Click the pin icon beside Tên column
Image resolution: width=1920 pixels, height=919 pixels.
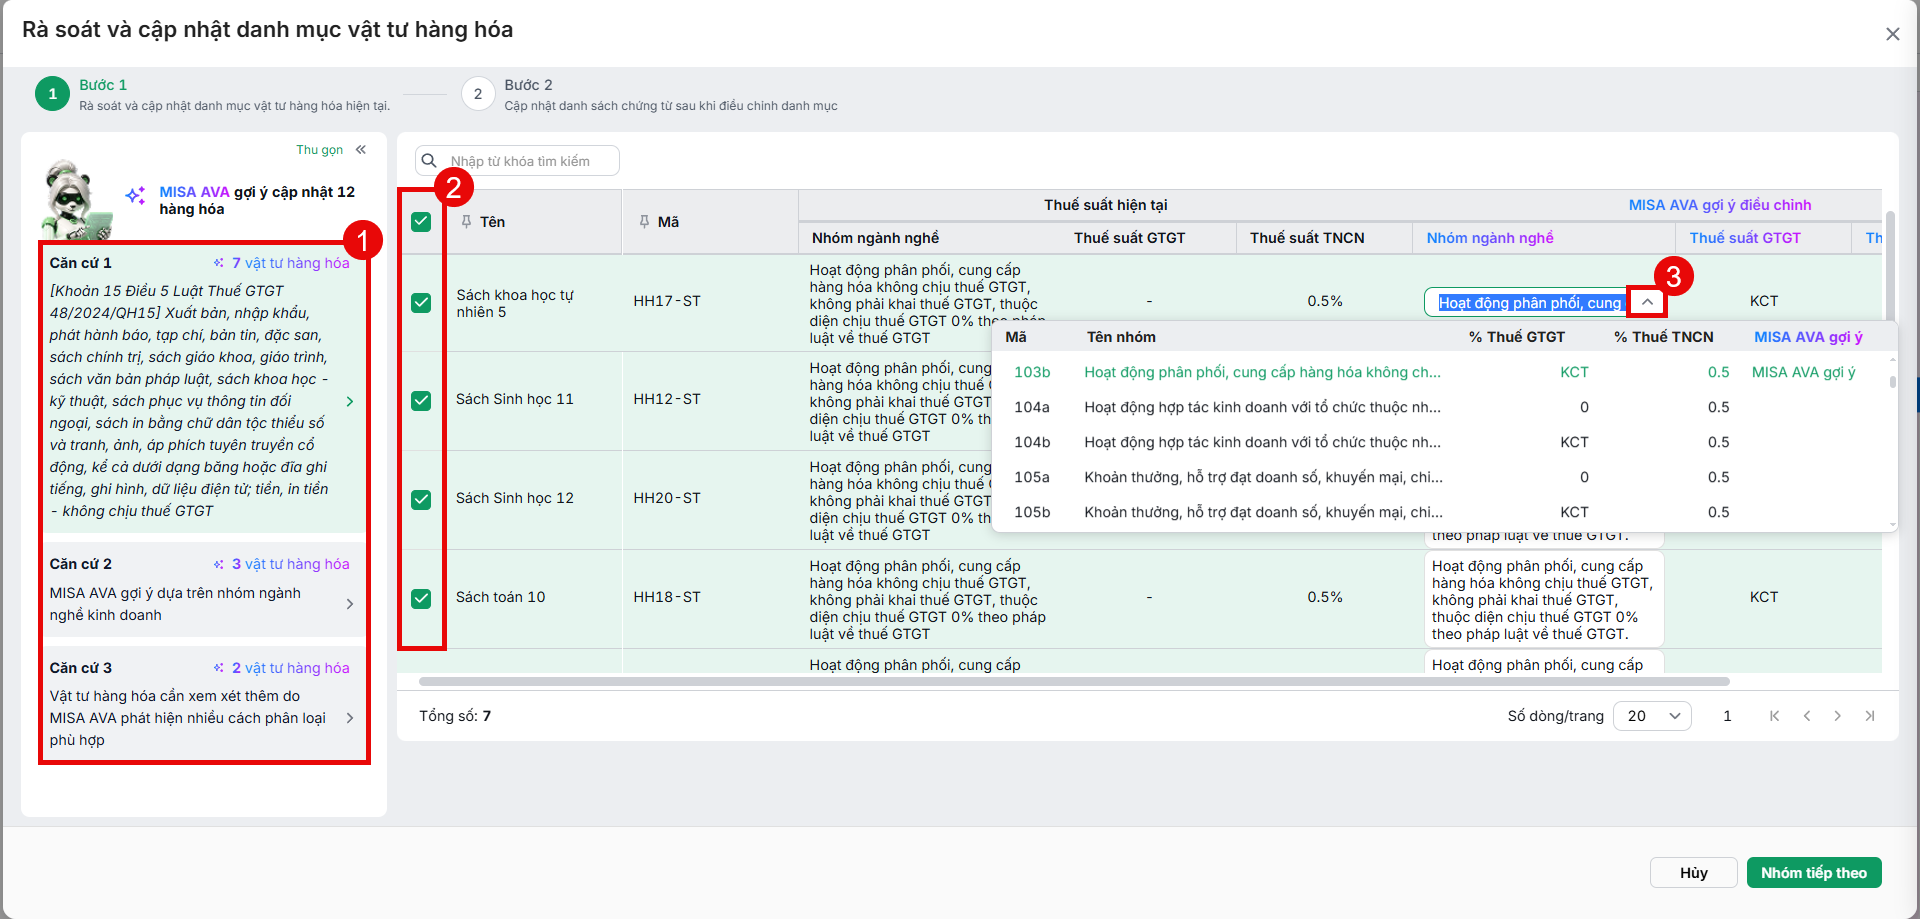(x=466, y=221)
